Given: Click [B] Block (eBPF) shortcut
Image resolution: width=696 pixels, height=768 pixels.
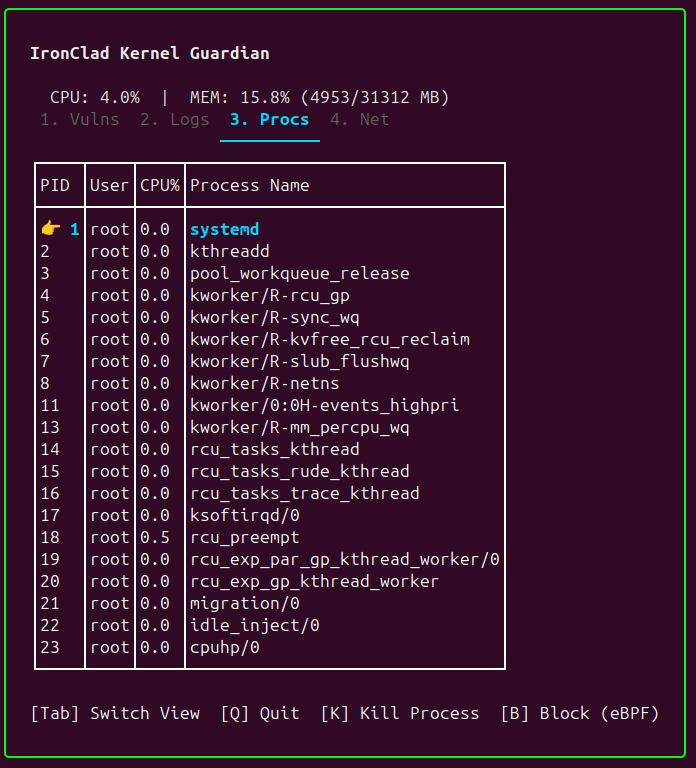Looking at the screenshot, I should tap(580, 713).
